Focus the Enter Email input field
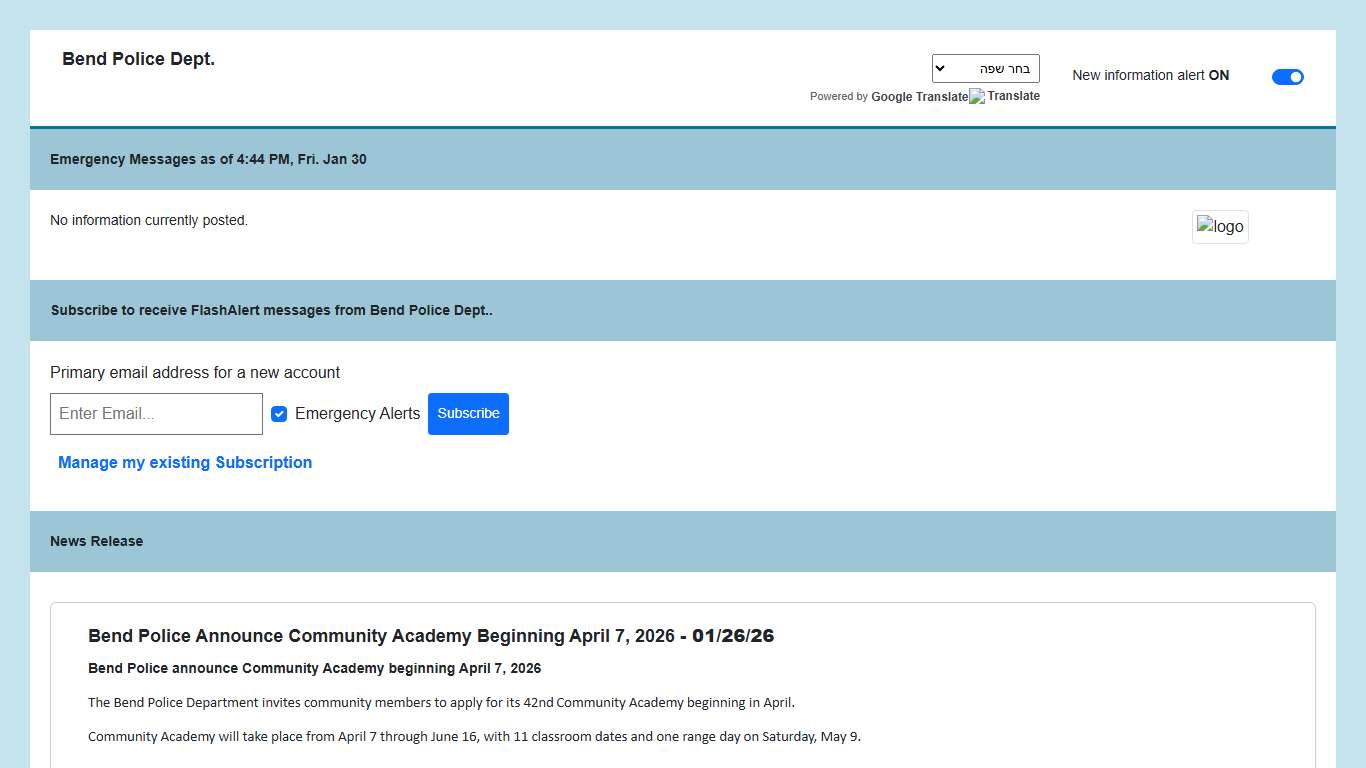This screenshot has width=1366, height=768. click(x=156, y=414)
